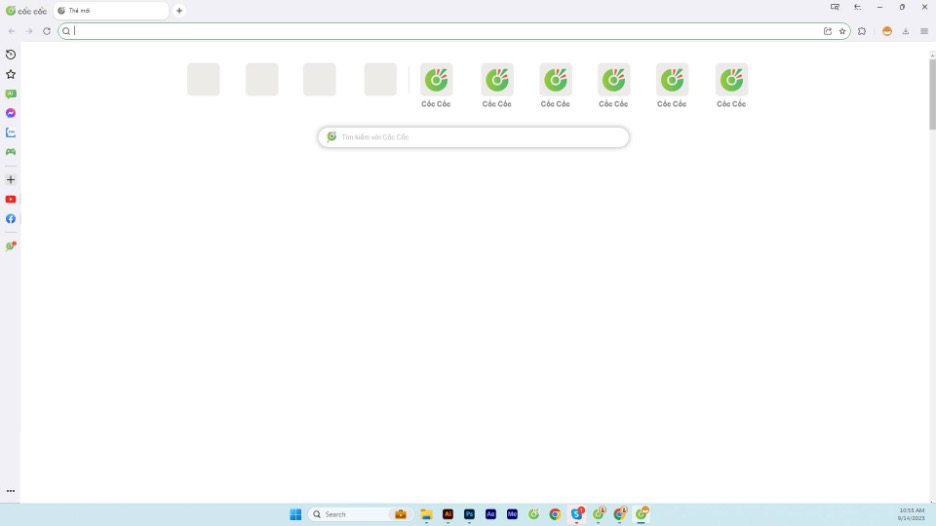Image resolution: width=936 pixels, height=526 pixels.
Task: Open a new tab with the plus button
Action: point(179,11)
